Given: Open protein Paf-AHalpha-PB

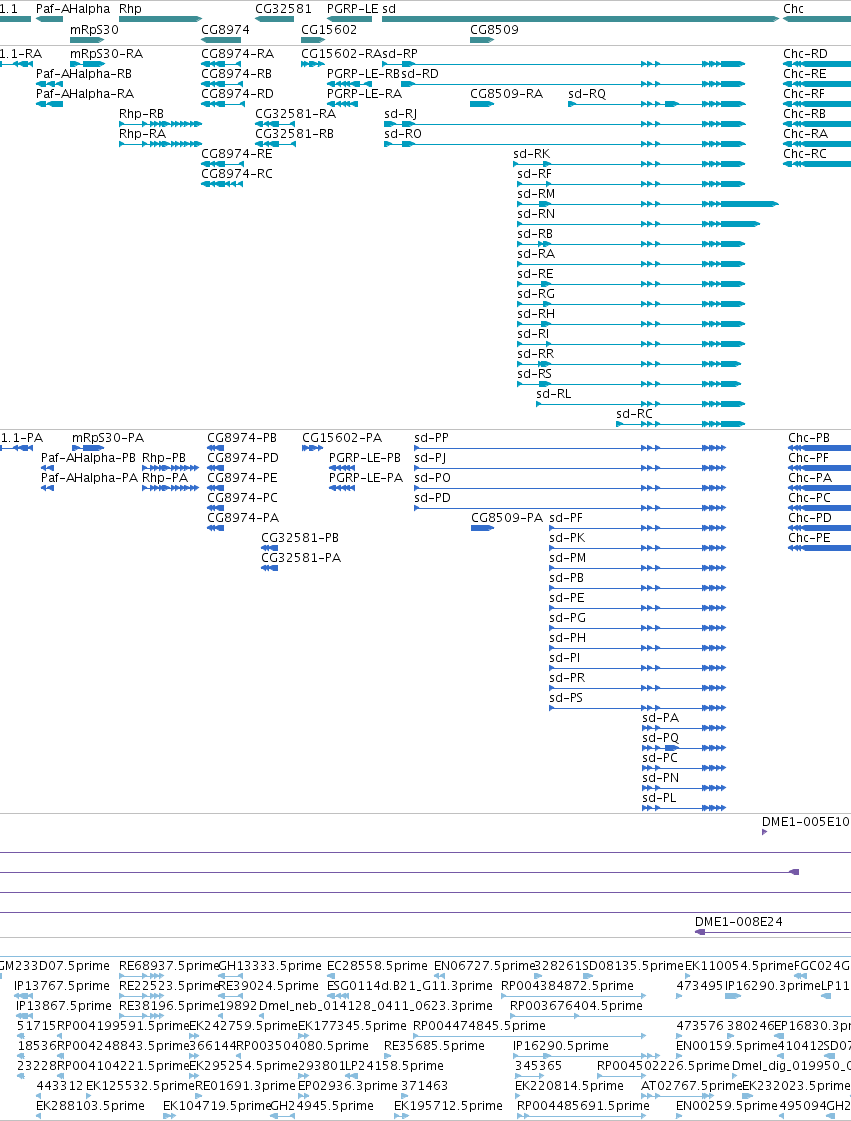Looking at the screenshot, I should click(x=88, y=458).
